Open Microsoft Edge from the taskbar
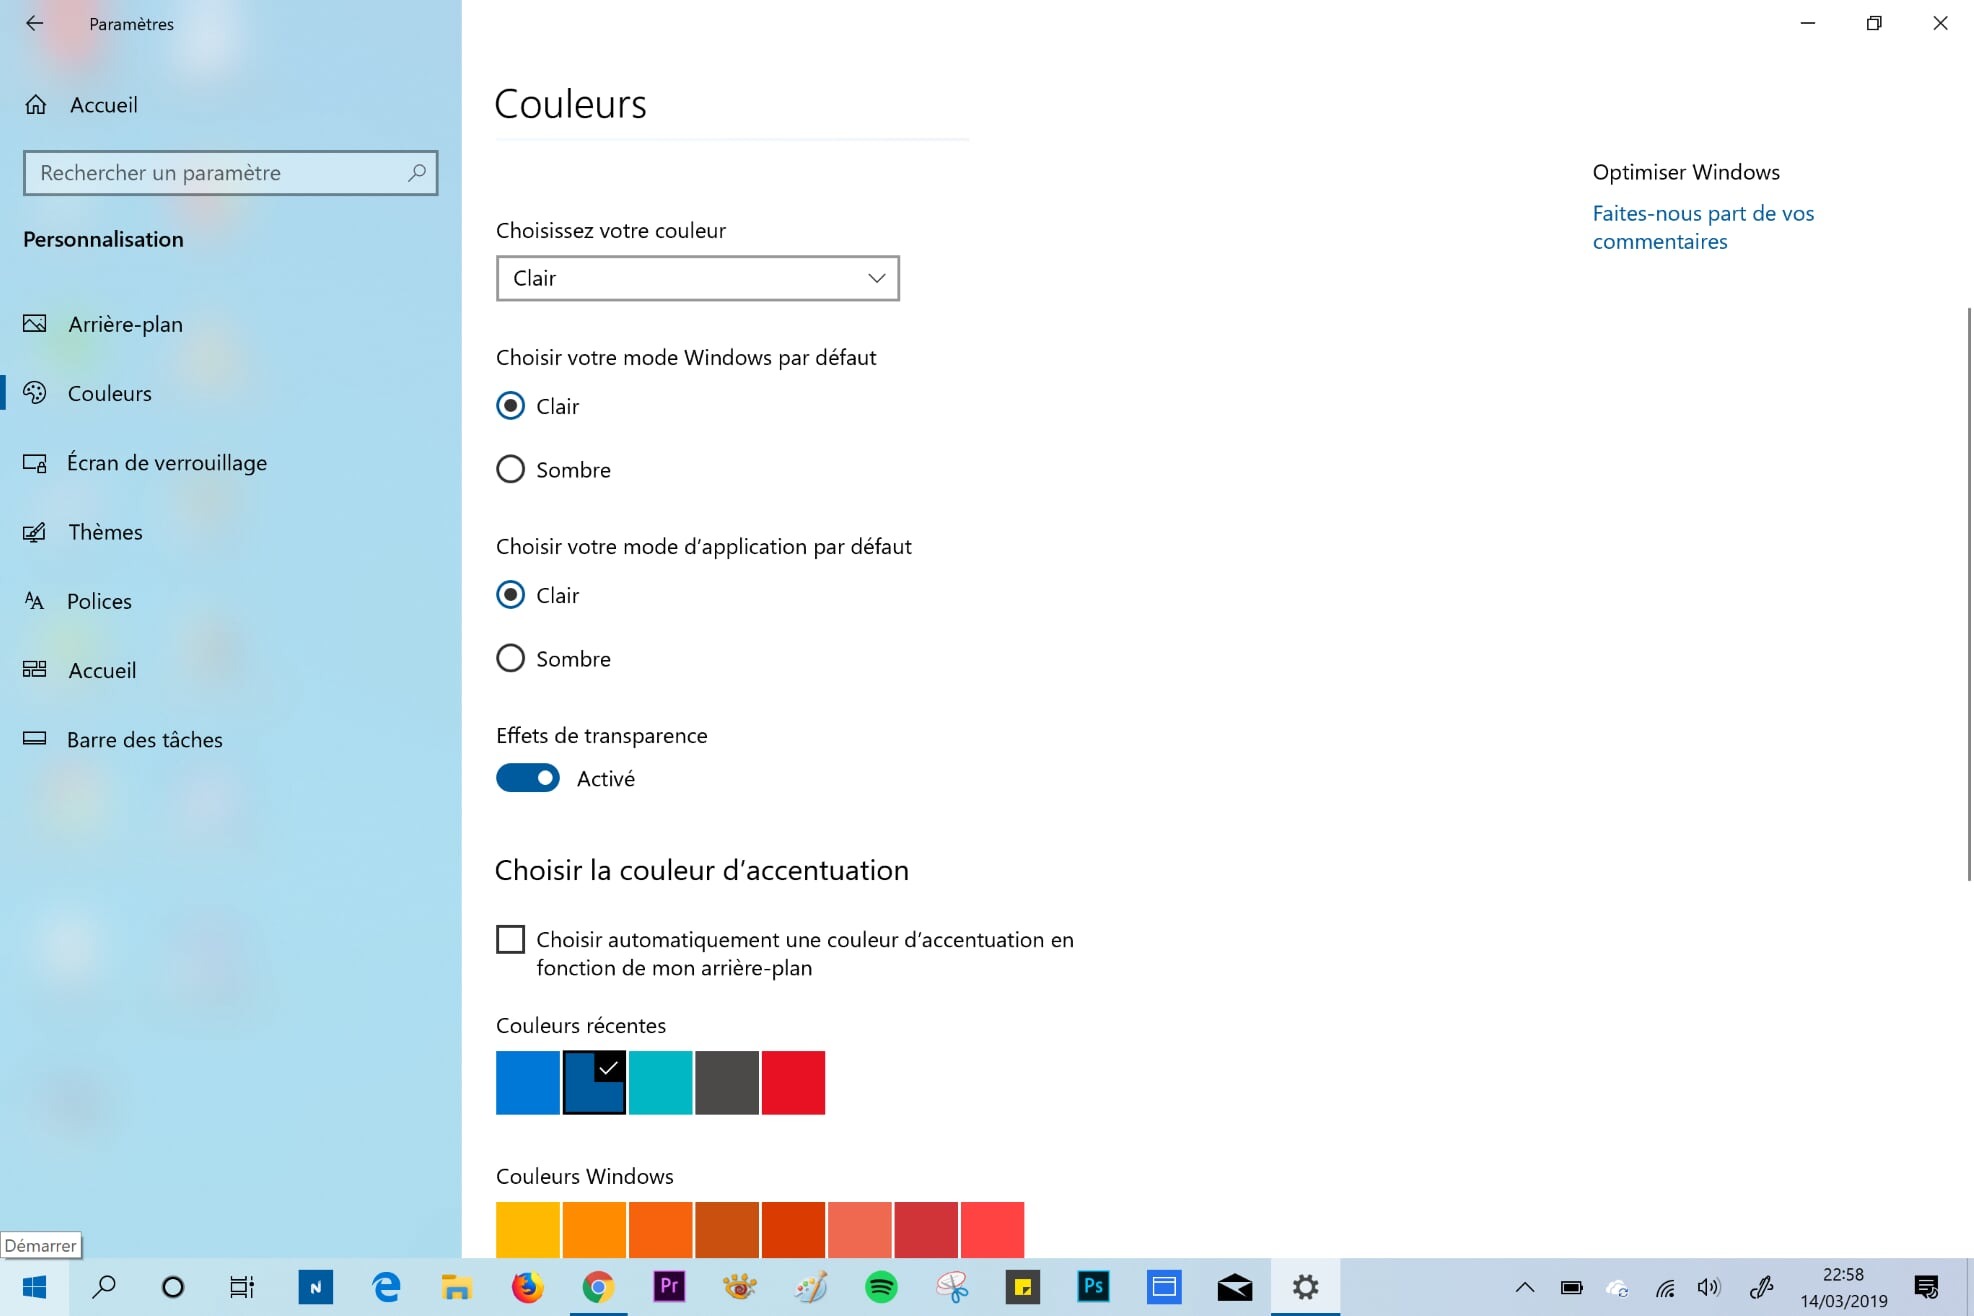 click(386, 1287)
